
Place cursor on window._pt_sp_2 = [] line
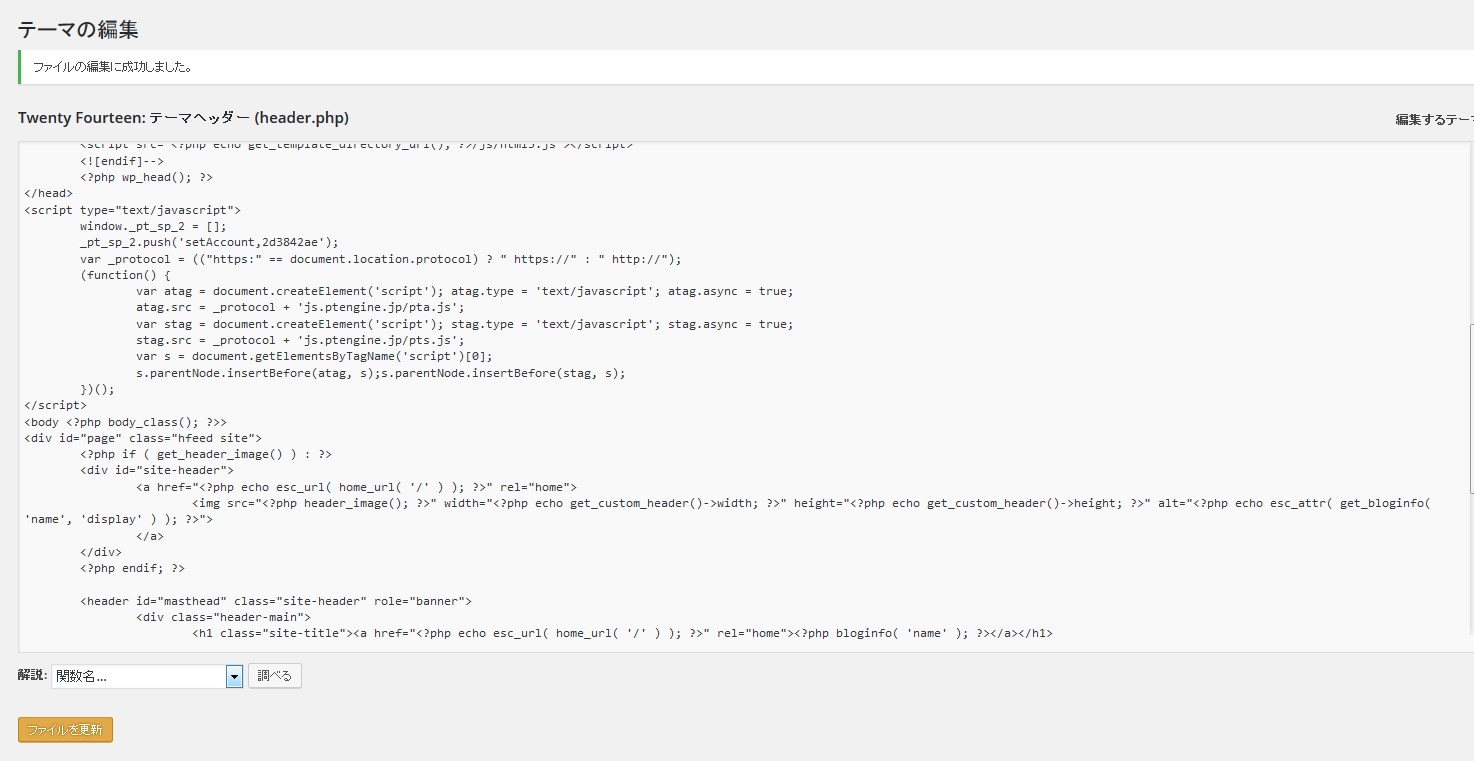153,226
